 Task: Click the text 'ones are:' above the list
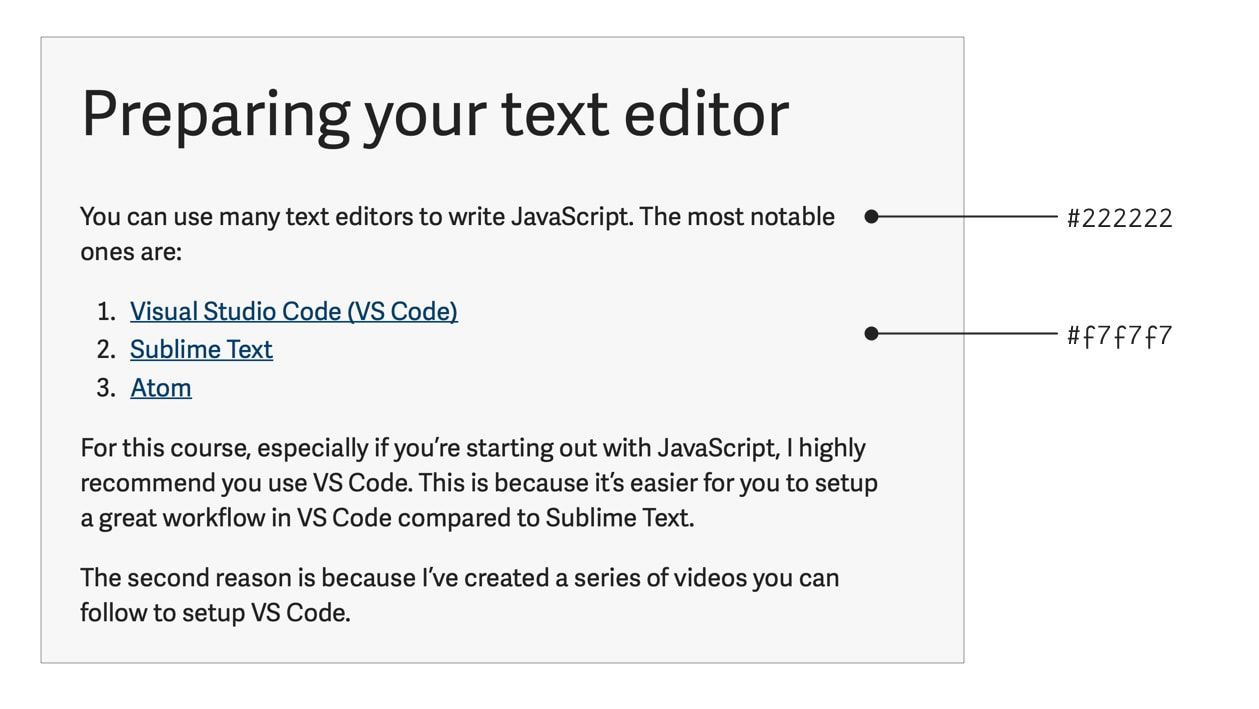coord(131,252)
